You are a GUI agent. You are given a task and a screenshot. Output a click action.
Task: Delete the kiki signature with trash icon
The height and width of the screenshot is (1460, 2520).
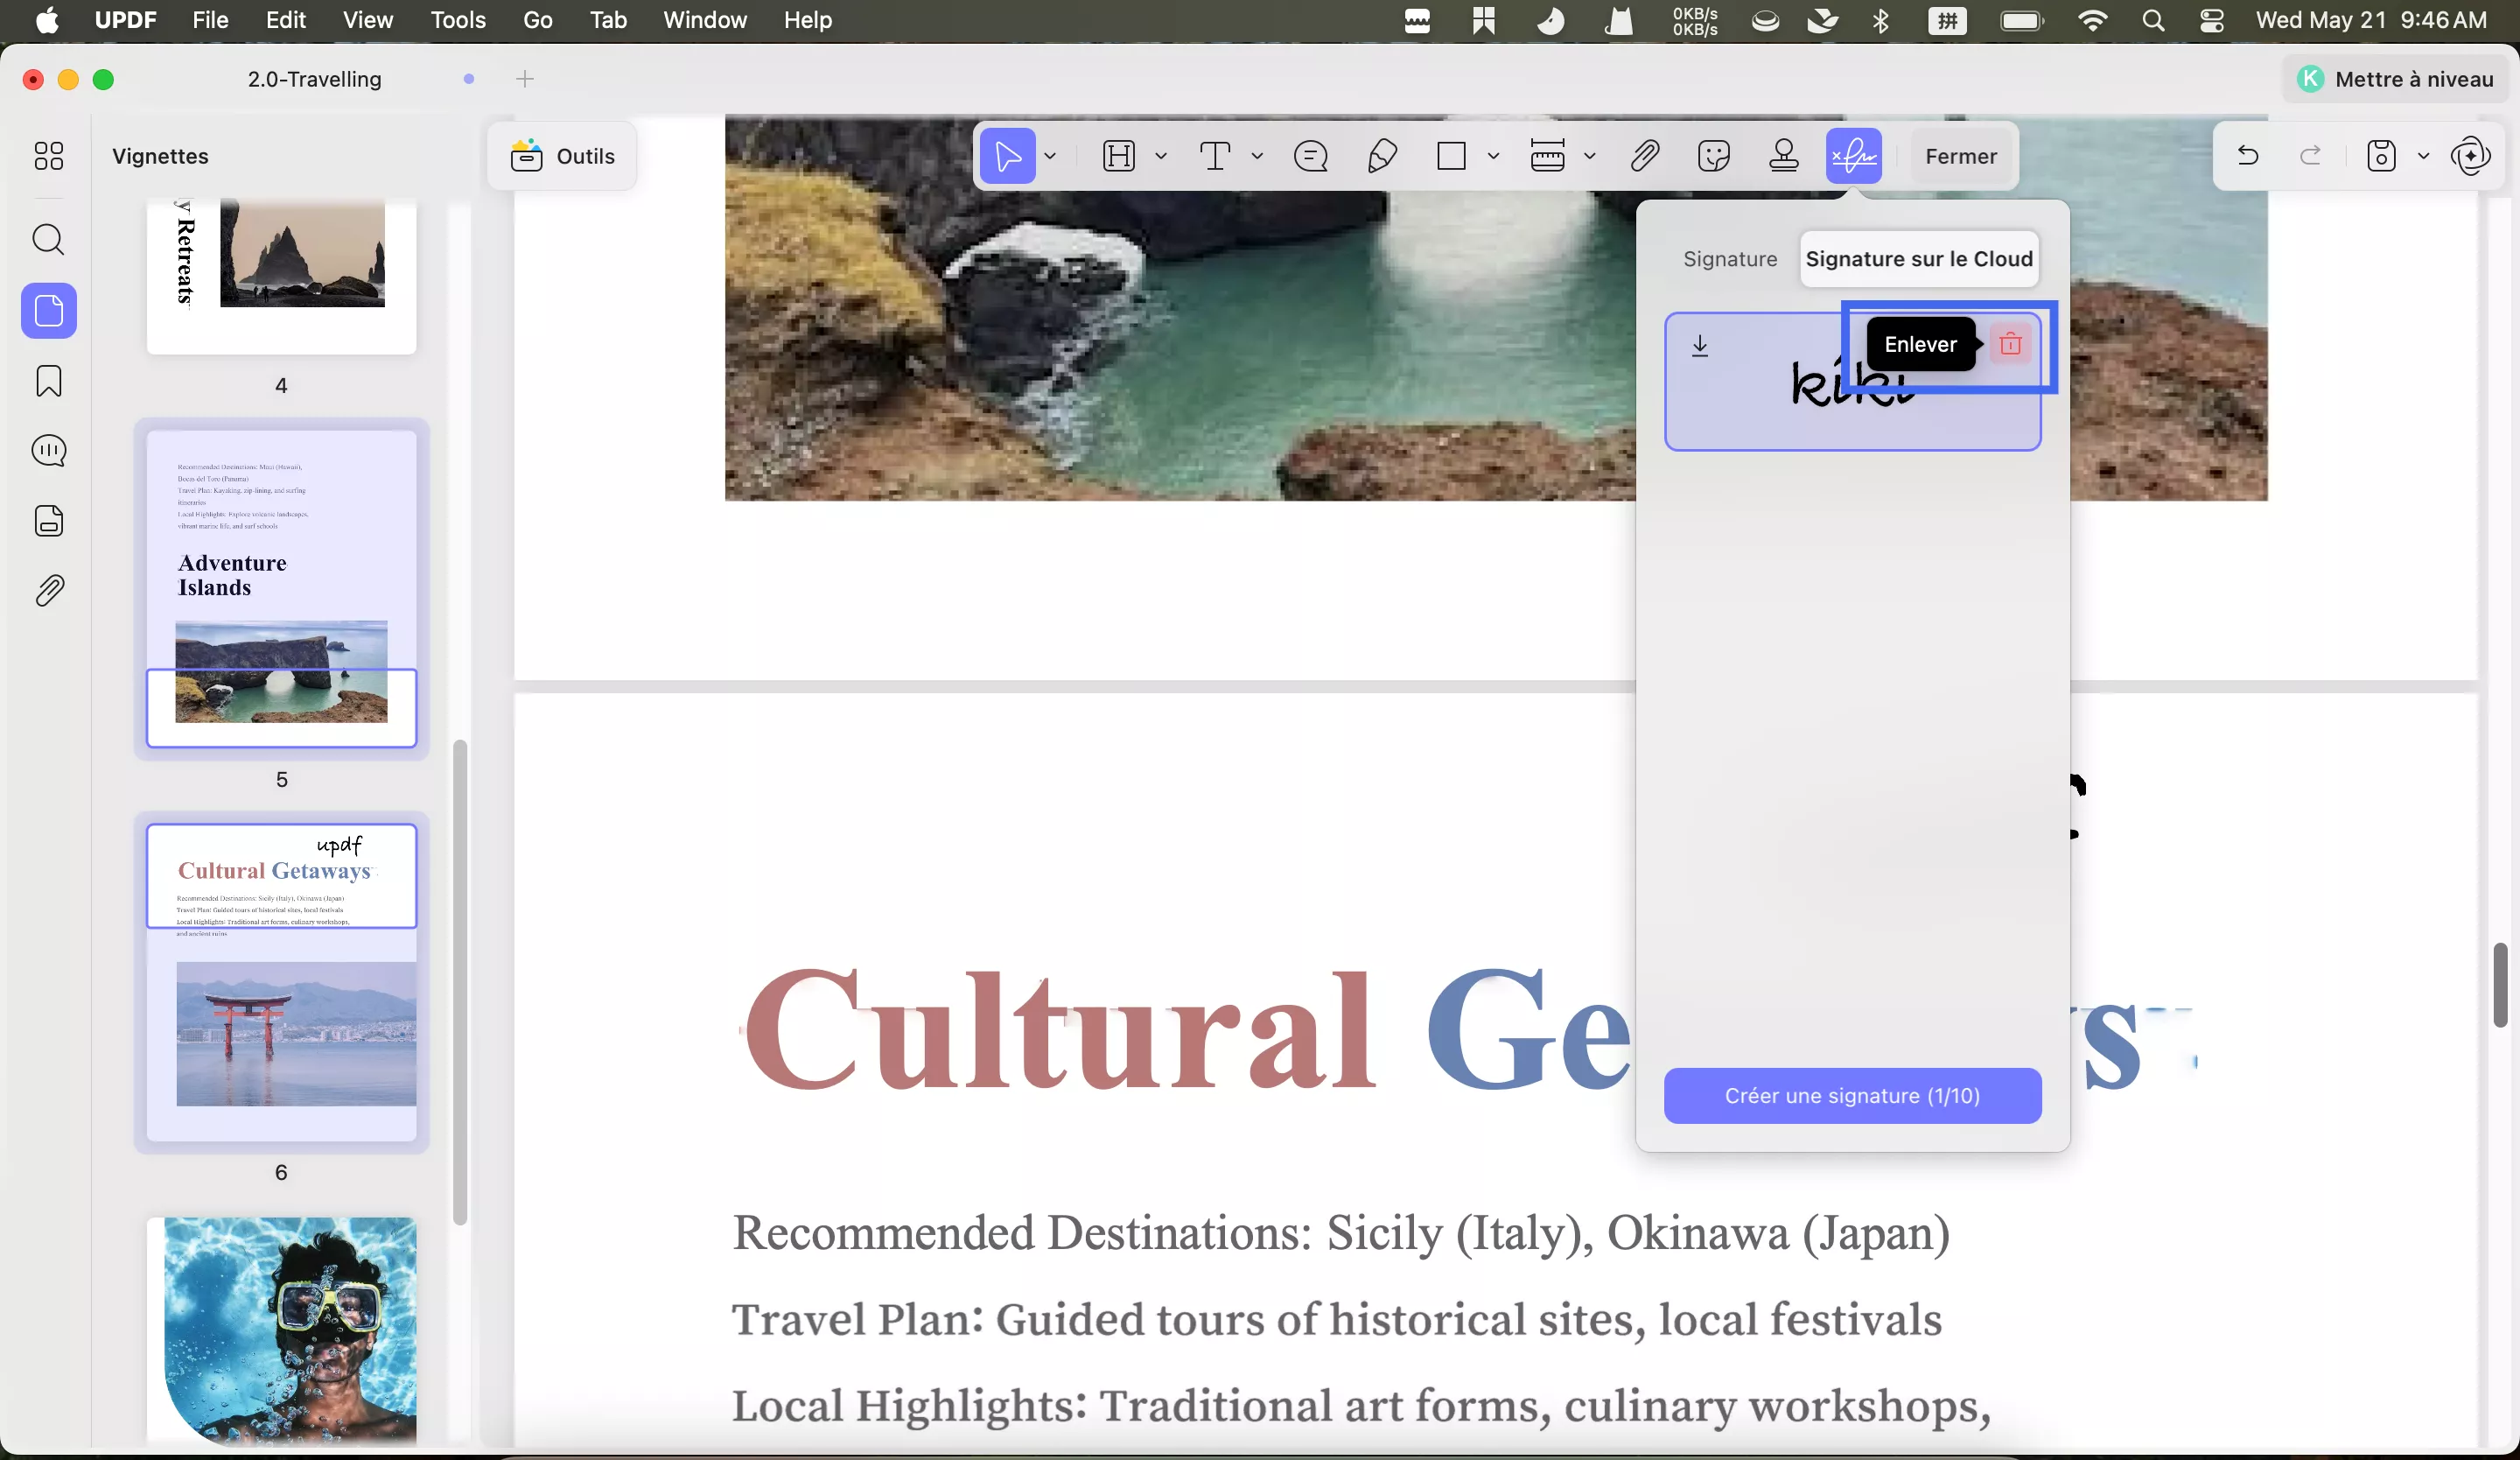[x=2009, y=345]
